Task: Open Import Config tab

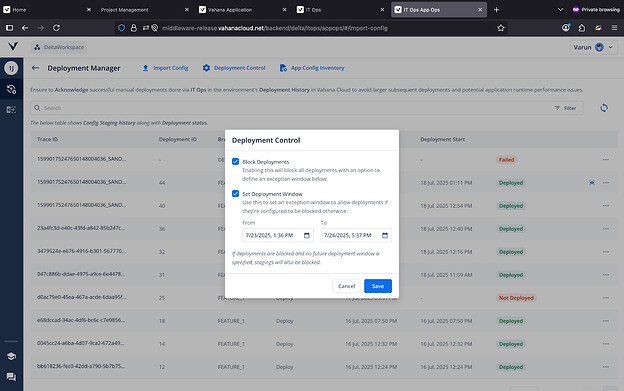Action: (x=166, y=68)
